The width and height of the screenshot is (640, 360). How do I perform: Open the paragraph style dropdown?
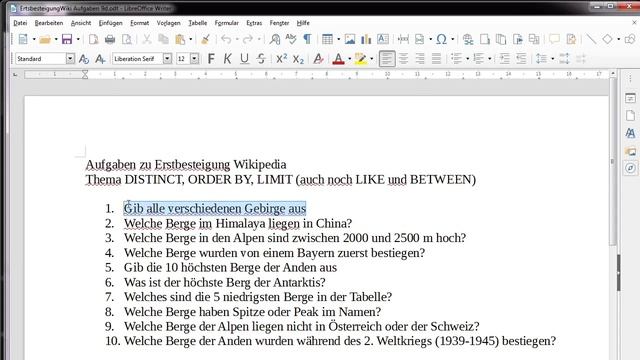coord(70,59)
